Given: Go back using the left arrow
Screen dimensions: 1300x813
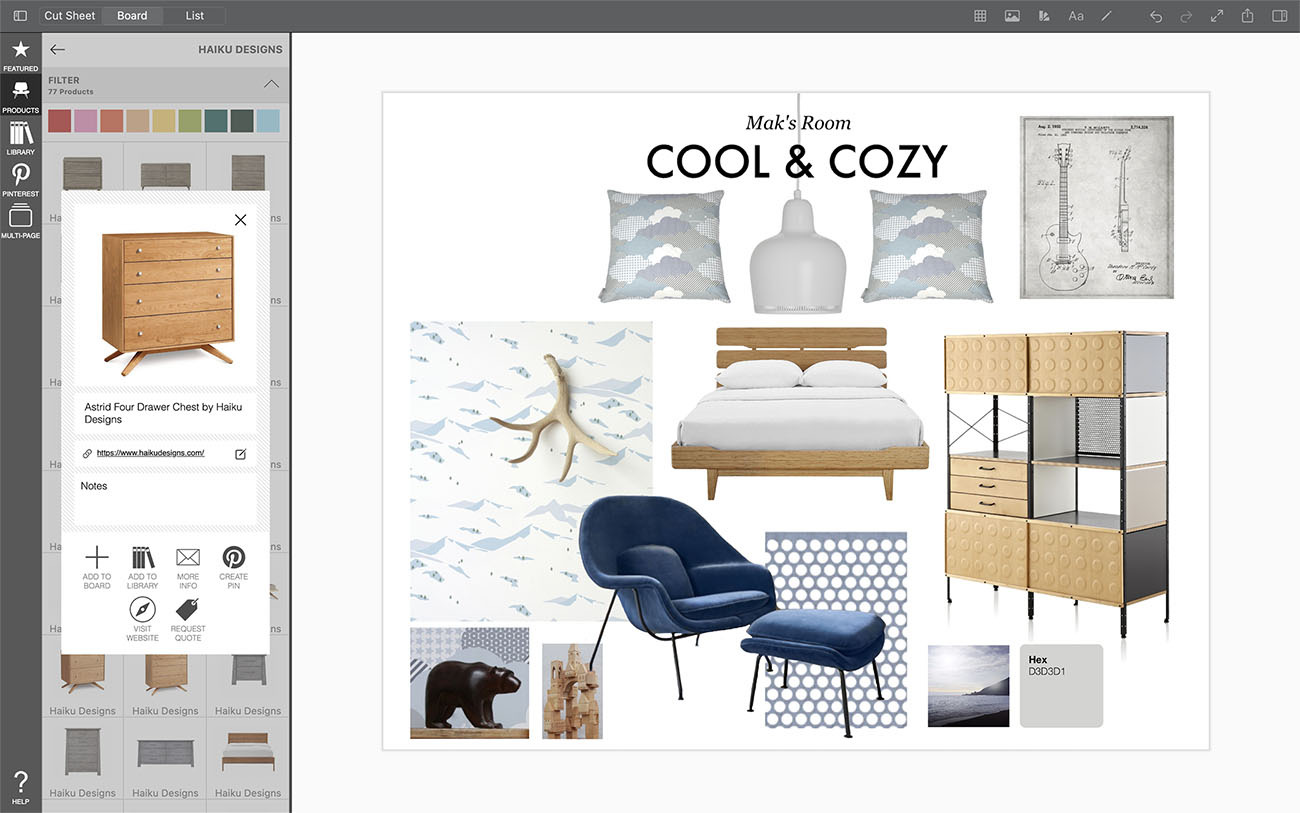Looking at the screenshot, I should pyautogui.click(x=58, y=49).
